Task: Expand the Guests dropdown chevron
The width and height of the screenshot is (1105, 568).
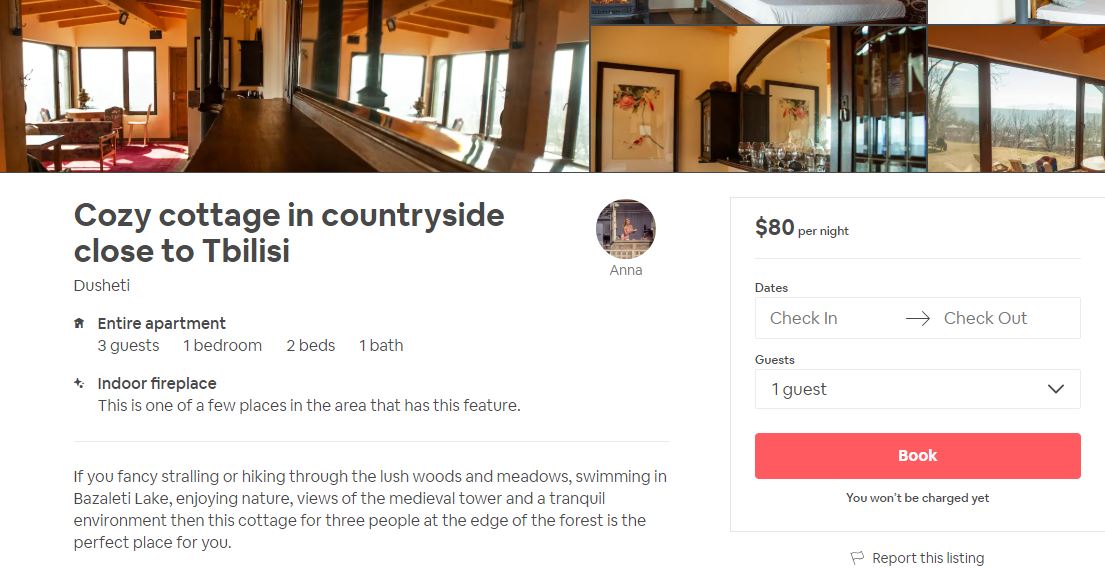Action: click(1055, 389)
